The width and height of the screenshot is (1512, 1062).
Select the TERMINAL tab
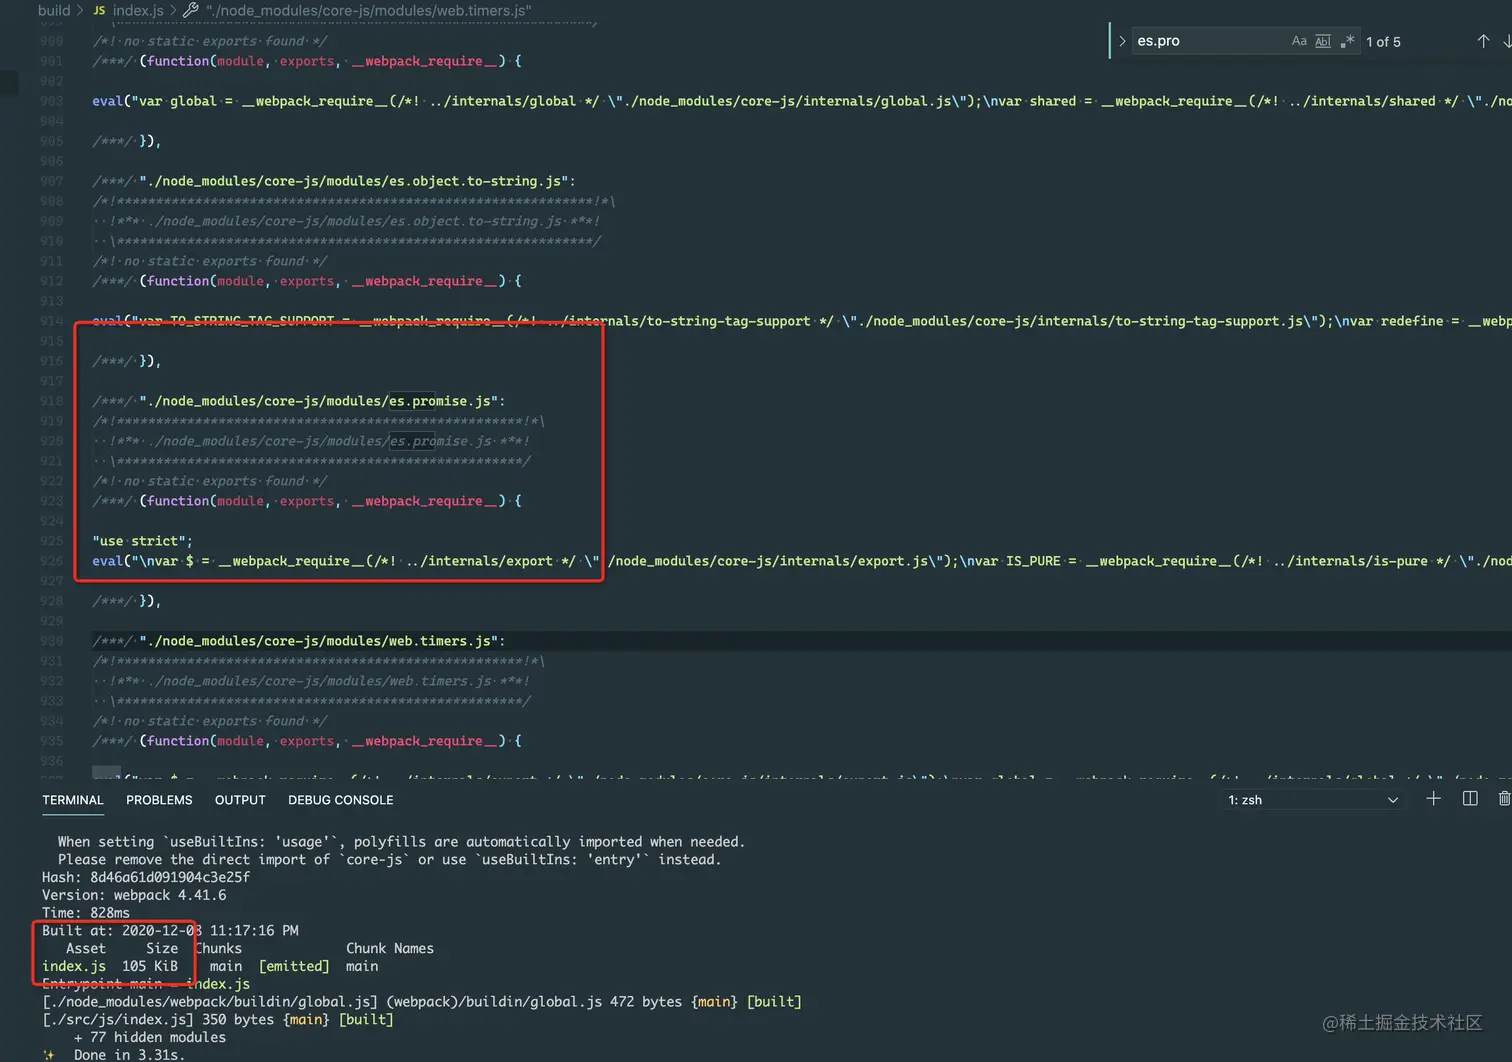pyautogui.click(x=73, y=800)
